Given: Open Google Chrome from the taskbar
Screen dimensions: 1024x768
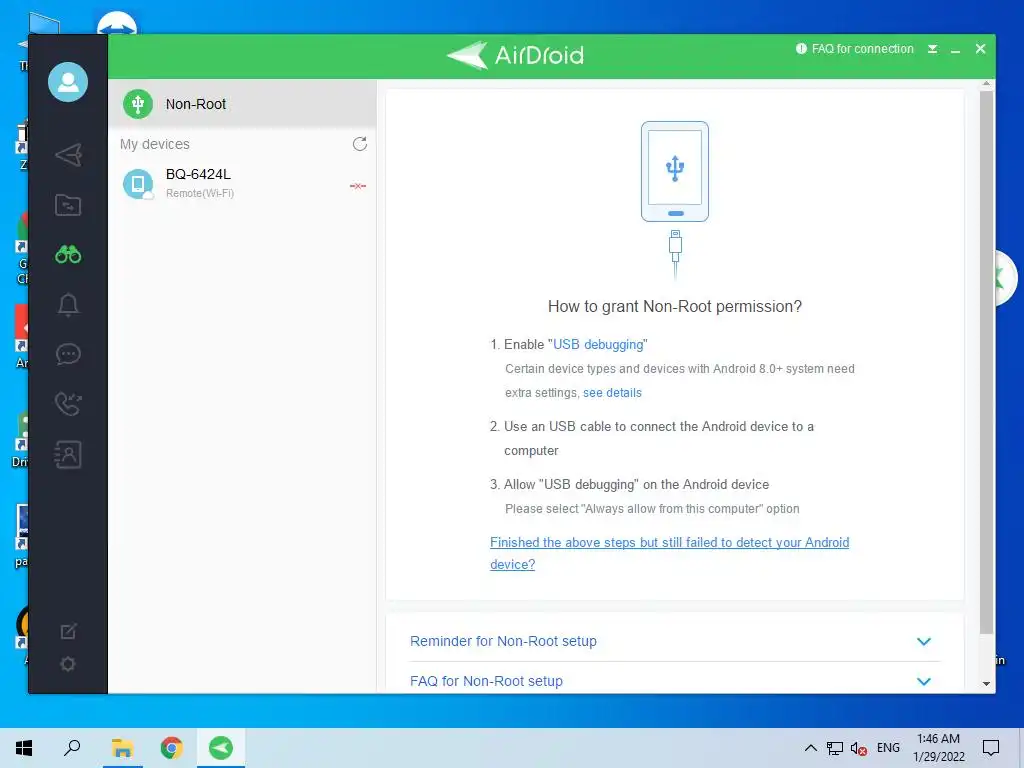Looking at the screenshot, I should click(x=172, y=748).
